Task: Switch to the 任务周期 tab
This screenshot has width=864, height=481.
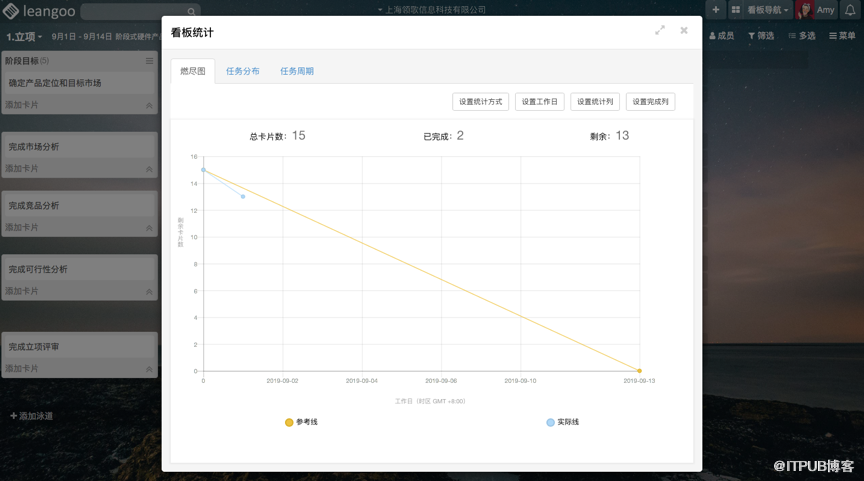Action: [x=296, y=71]
